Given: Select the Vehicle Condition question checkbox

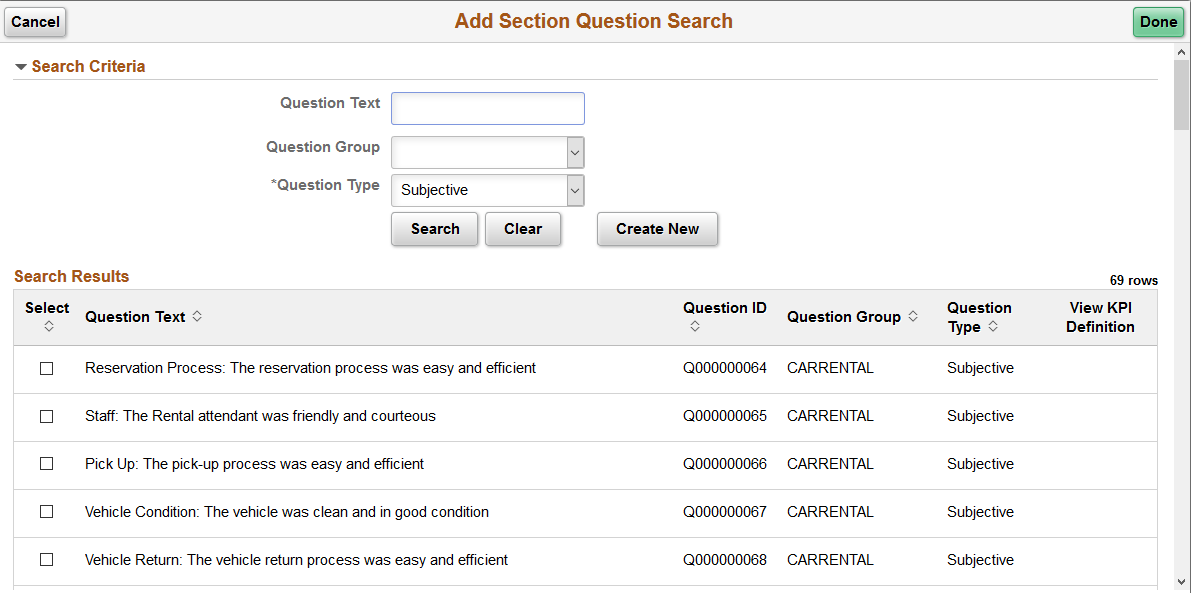Looking at the screenshot, I should tap(45, 512).
